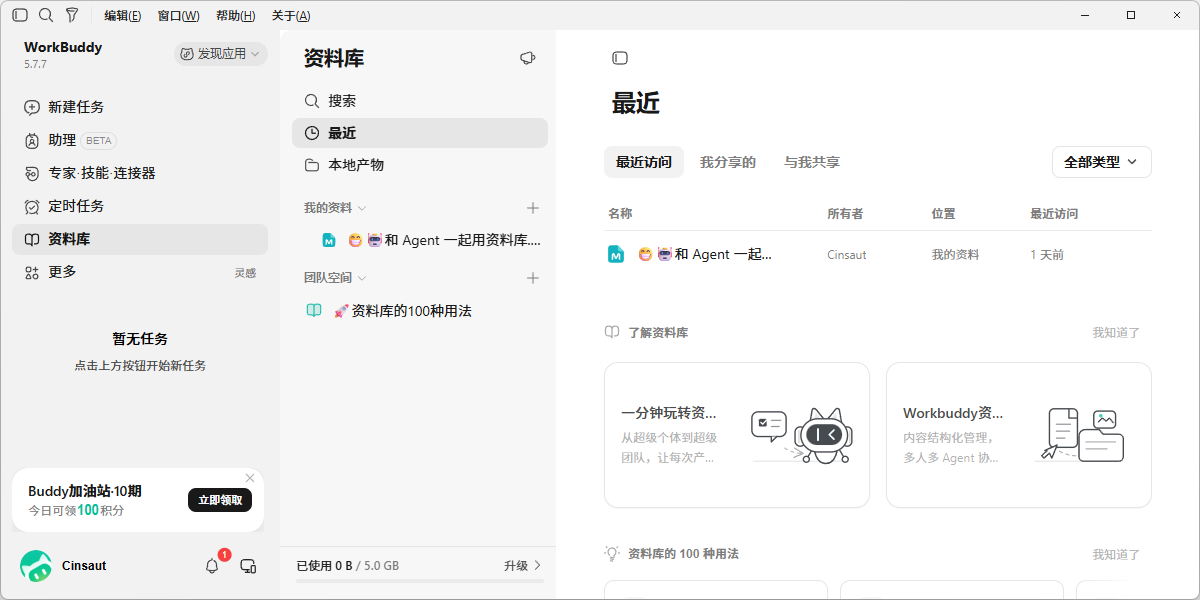This screenshot has width=1200, height=600.
Task: Switch to the 我分享的 tab
Action: click(x=728, y=162)
